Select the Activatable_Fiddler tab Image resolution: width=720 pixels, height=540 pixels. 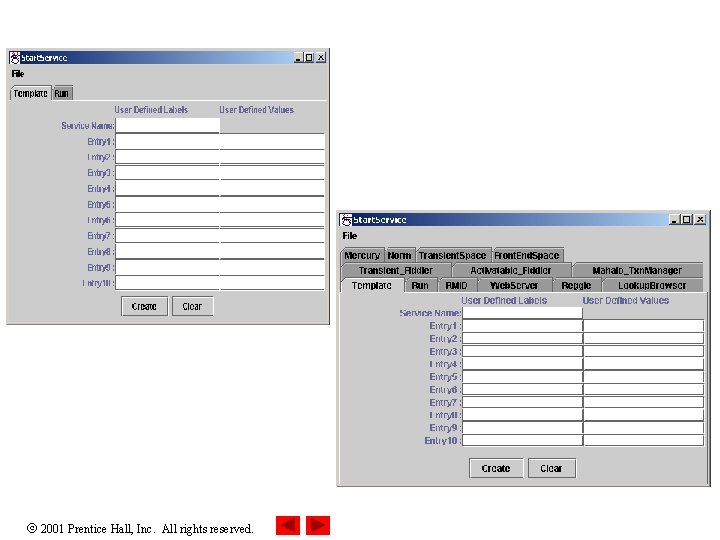point(511,270)
